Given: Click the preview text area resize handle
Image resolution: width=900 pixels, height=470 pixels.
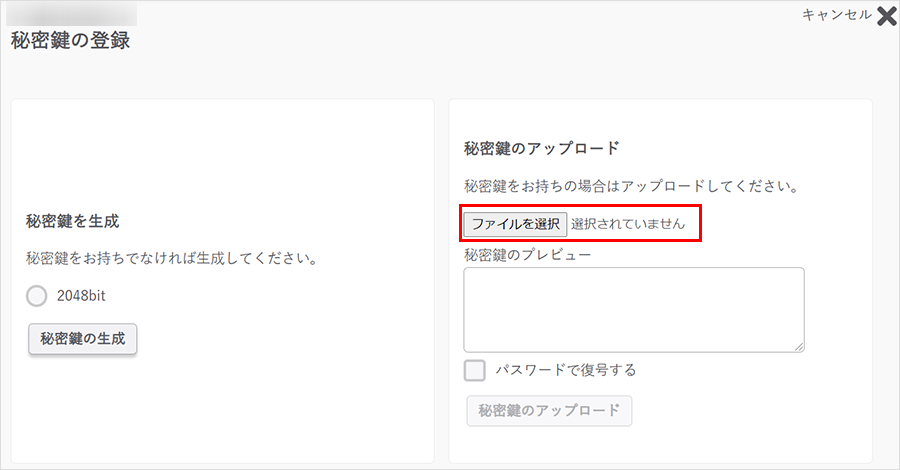Looking at the screenshot, I should coord(799,346).
